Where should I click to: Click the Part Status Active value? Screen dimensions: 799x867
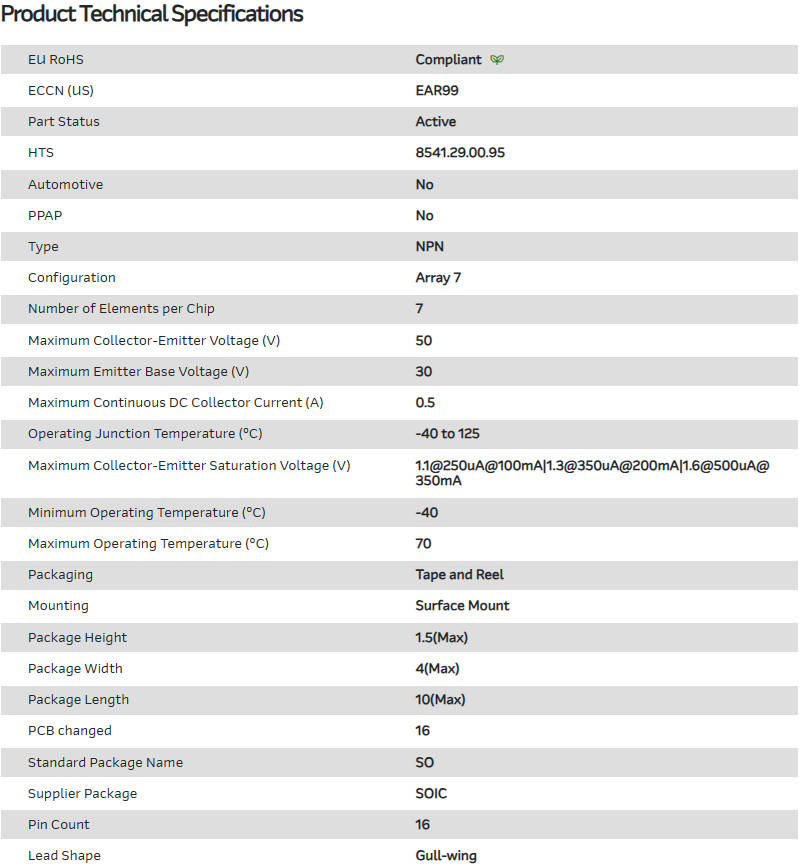(x=436, y=122)
